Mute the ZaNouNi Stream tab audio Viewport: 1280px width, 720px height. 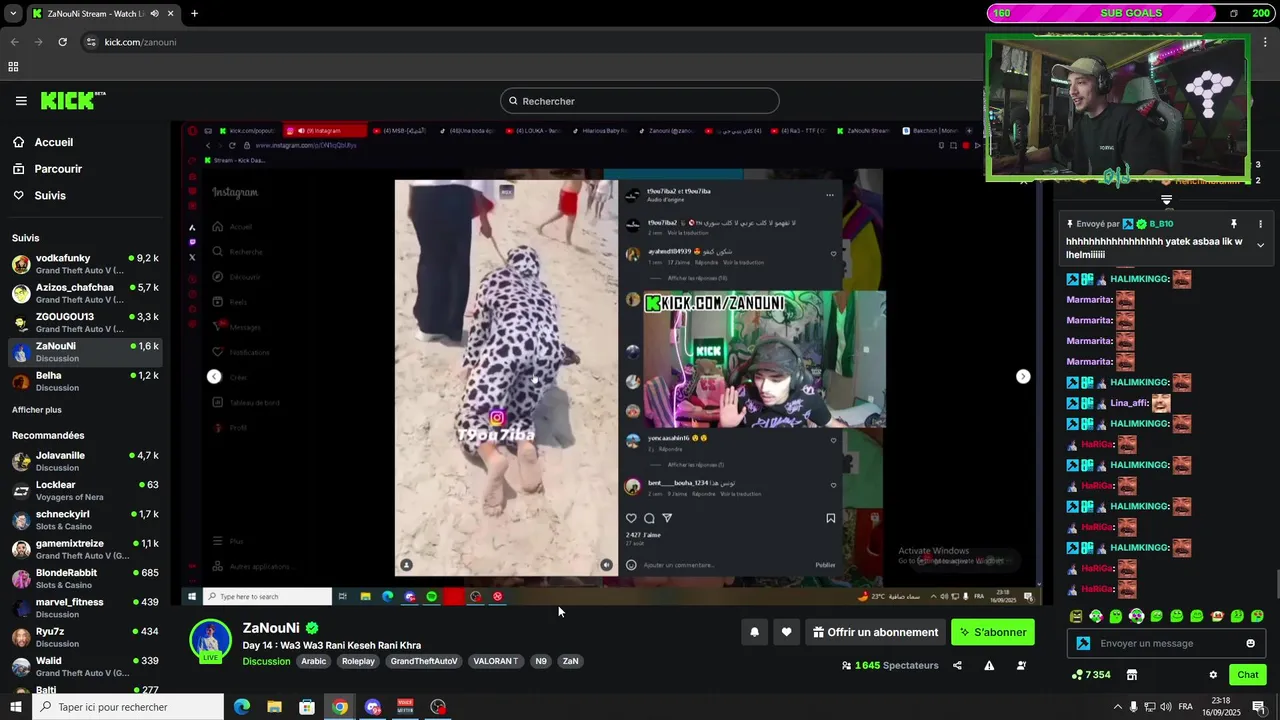(x=154, y=13)
